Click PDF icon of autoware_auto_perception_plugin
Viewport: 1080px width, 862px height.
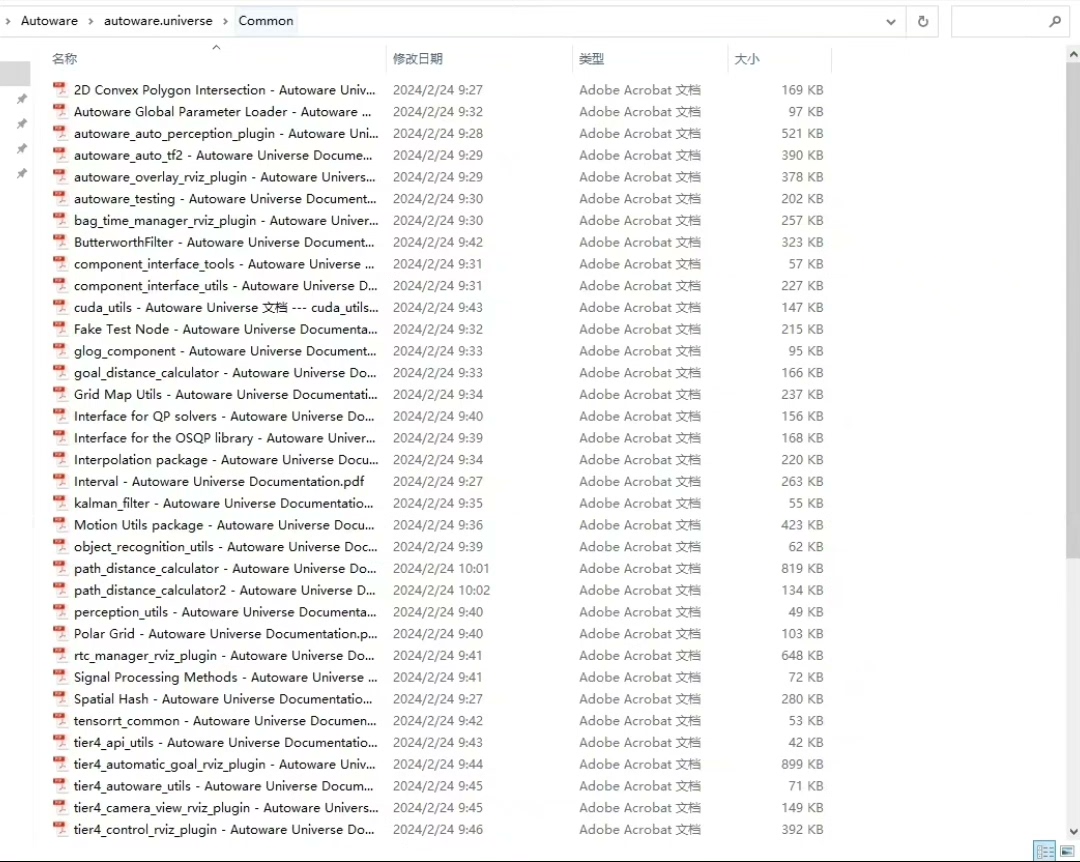61,133
